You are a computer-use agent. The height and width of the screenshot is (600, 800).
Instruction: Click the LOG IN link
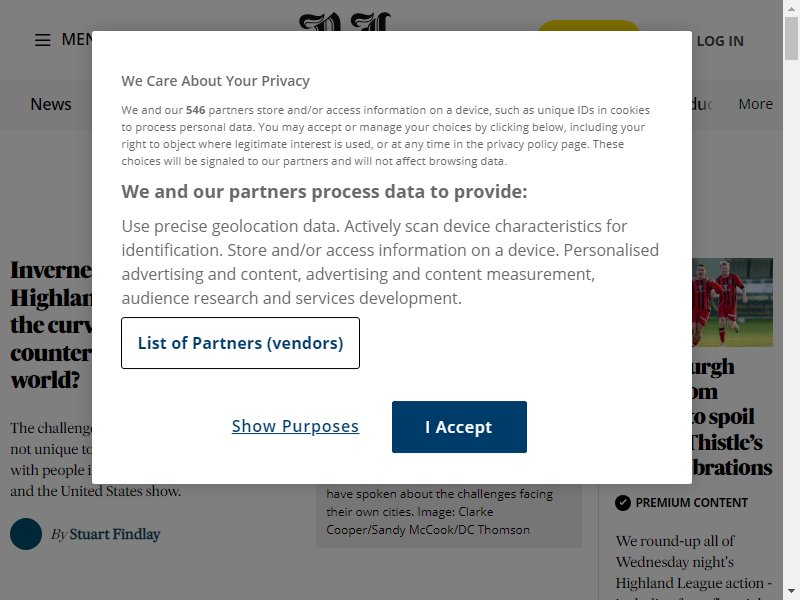[x=720, y=41]
